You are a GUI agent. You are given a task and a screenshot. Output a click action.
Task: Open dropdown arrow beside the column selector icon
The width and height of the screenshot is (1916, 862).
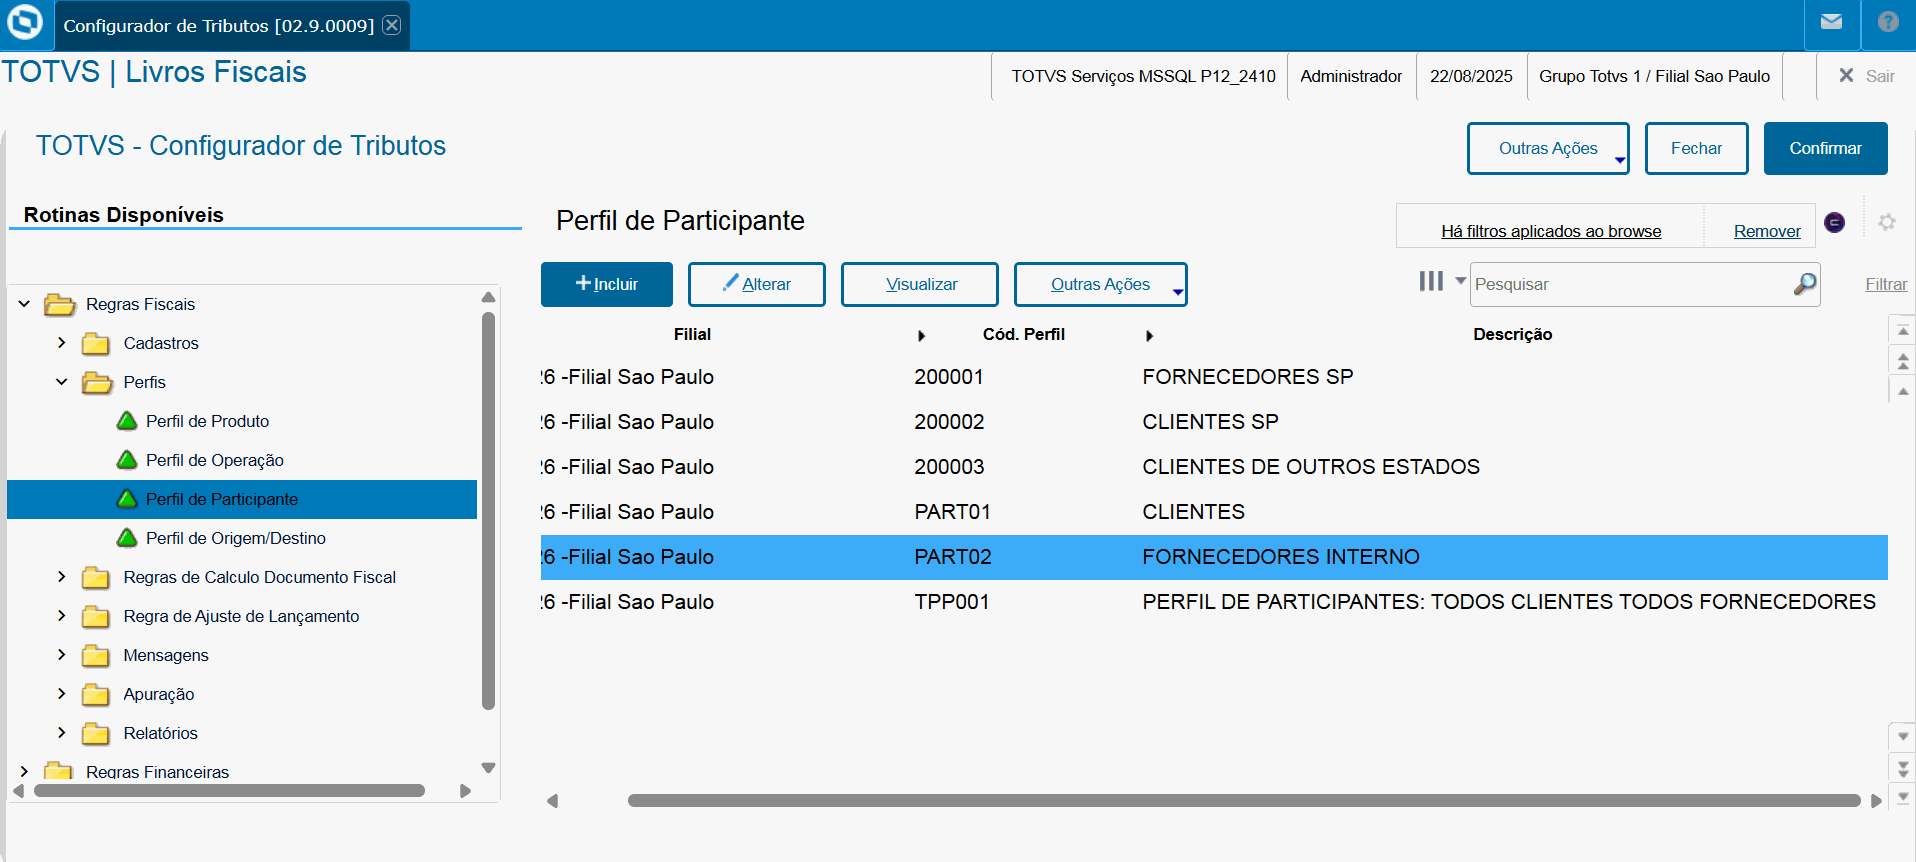click(x=1460, y=281)
